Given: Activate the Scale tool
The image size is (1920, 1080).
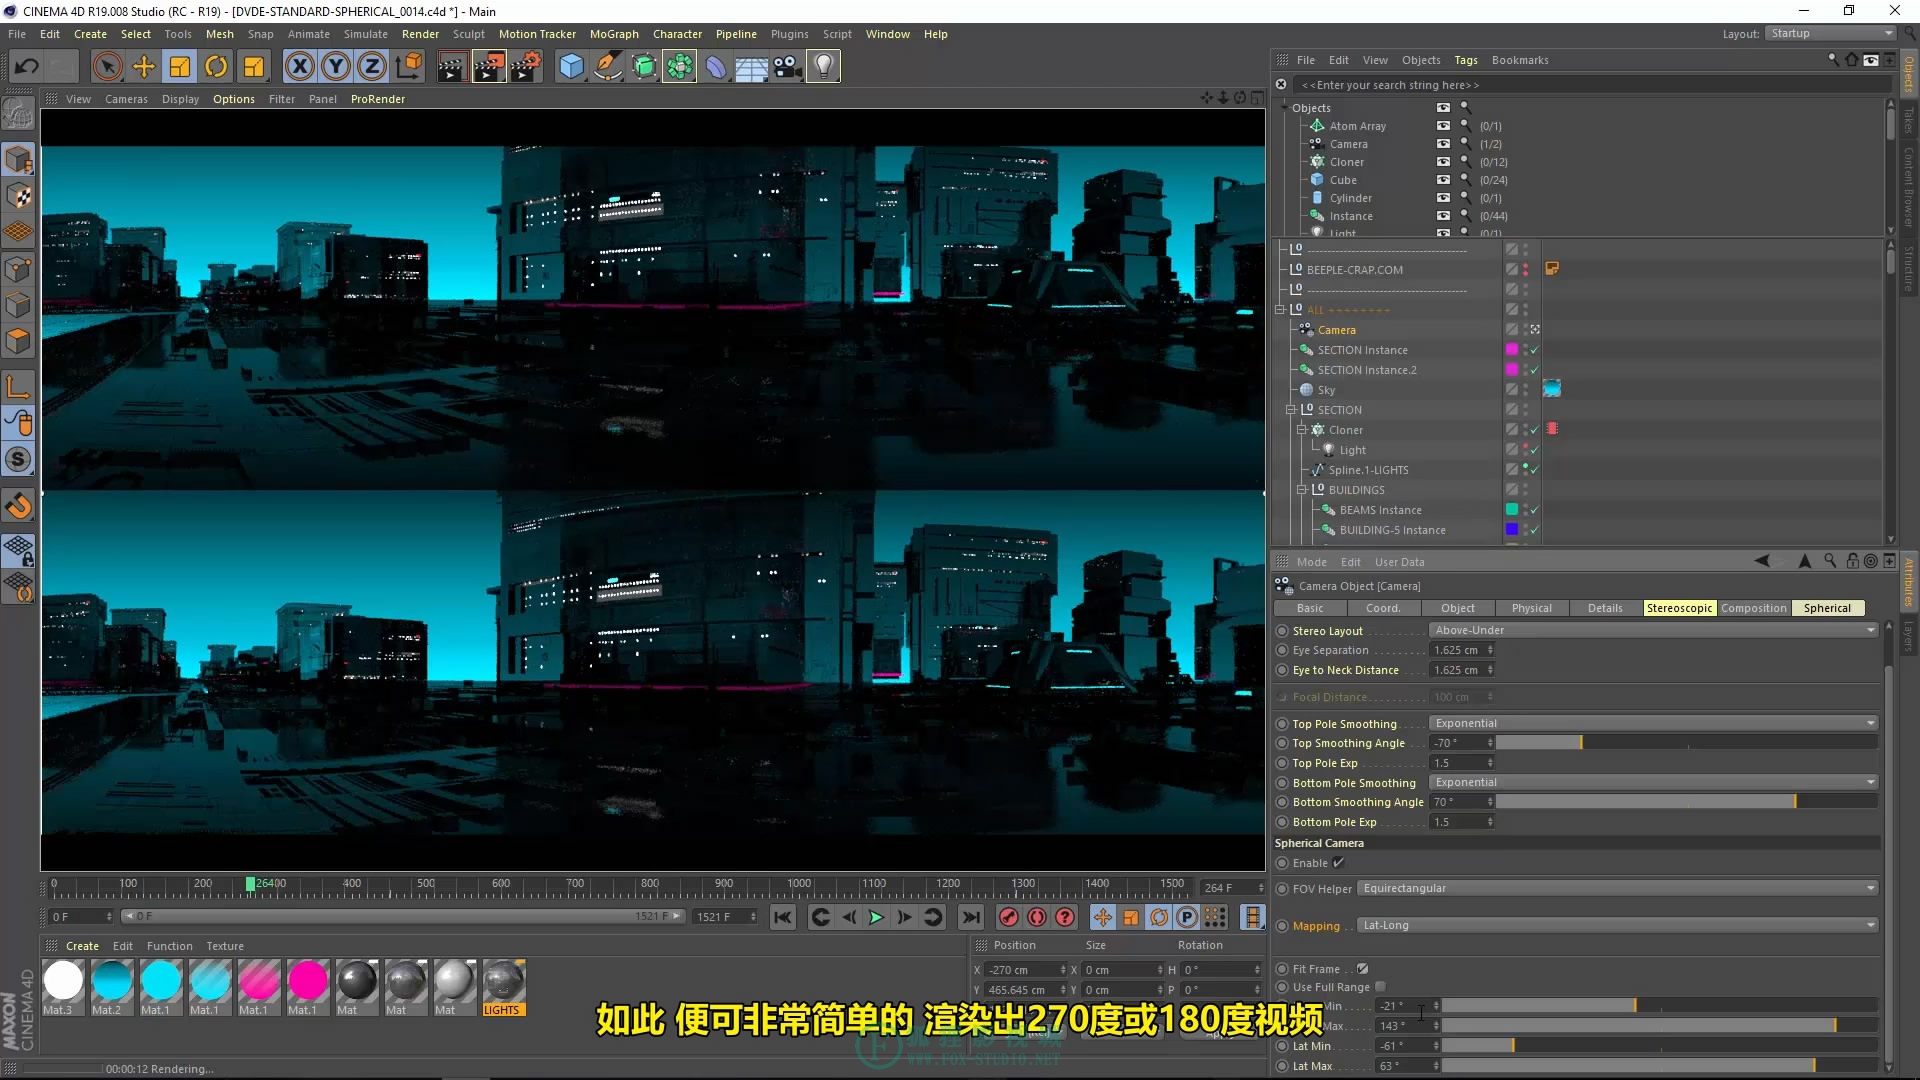Looking at the screenshot, I should [180, 67].
